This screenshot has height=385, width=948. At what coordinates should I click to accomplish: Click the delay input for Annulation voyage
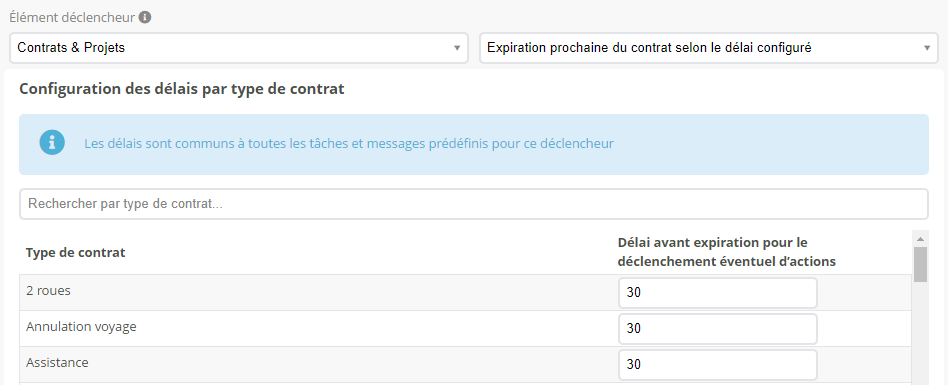[718, 329]
